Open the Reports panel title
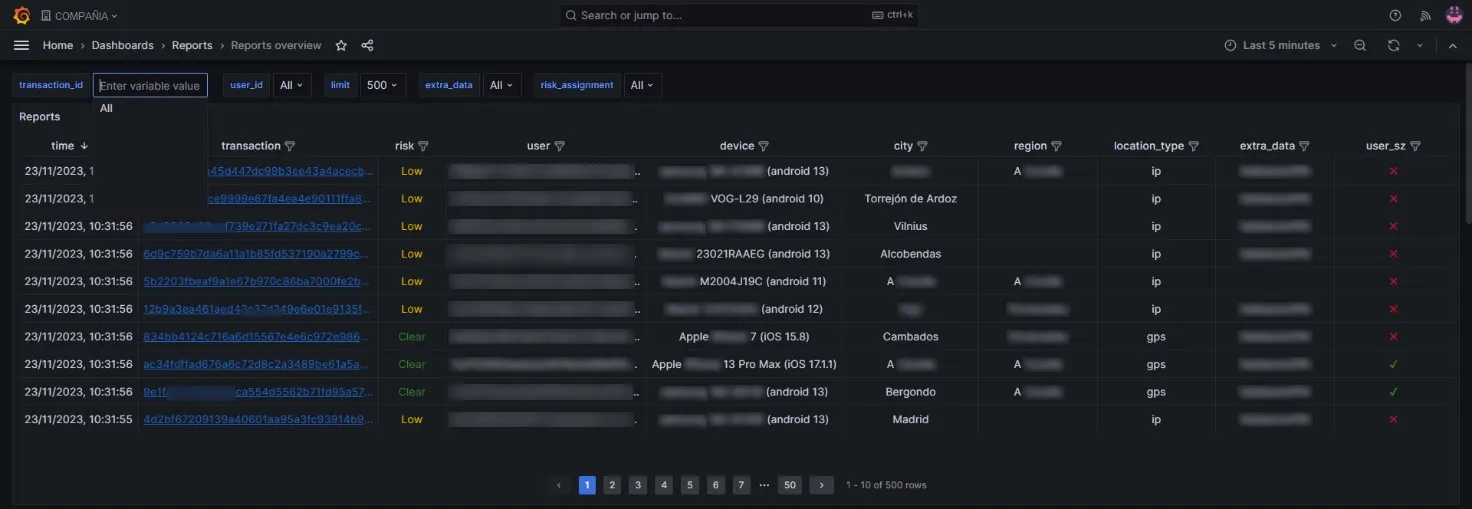Screen dimensions: 1472x509 coord(40,117)
